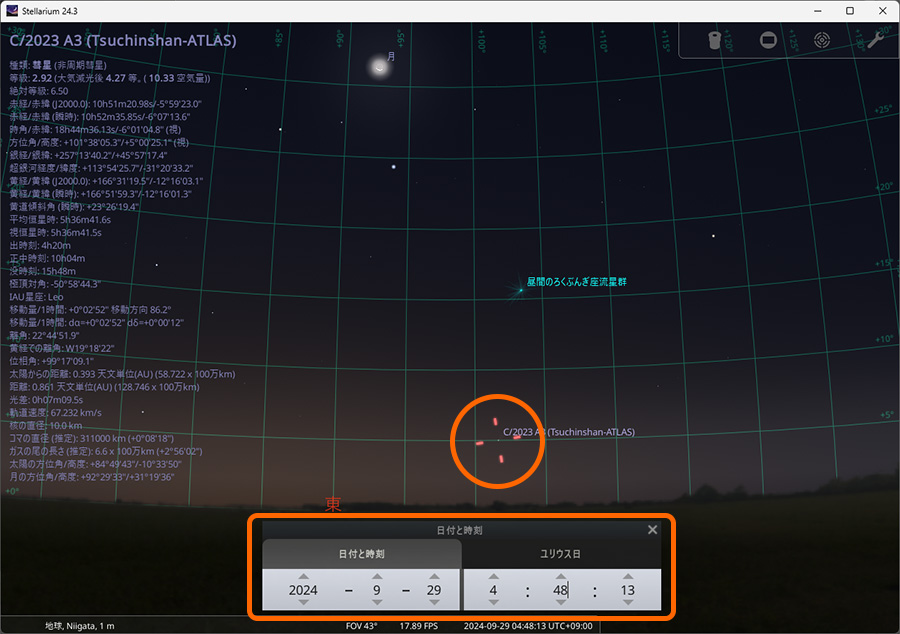Viewport: 900px width, 634px height.
Task: Toggle the Oculars telescope view icon
Action: 714,41
